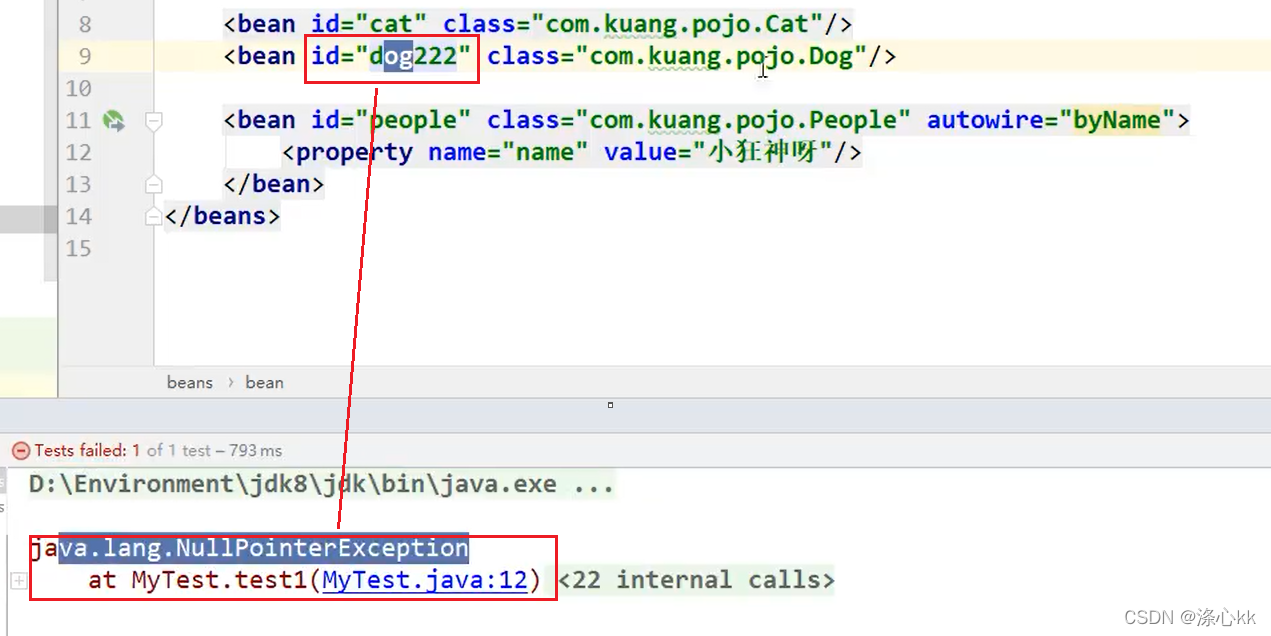Click line number 12 in the gutter
This screenshot has height=636, width=1271.
click(x=78, y=153)
